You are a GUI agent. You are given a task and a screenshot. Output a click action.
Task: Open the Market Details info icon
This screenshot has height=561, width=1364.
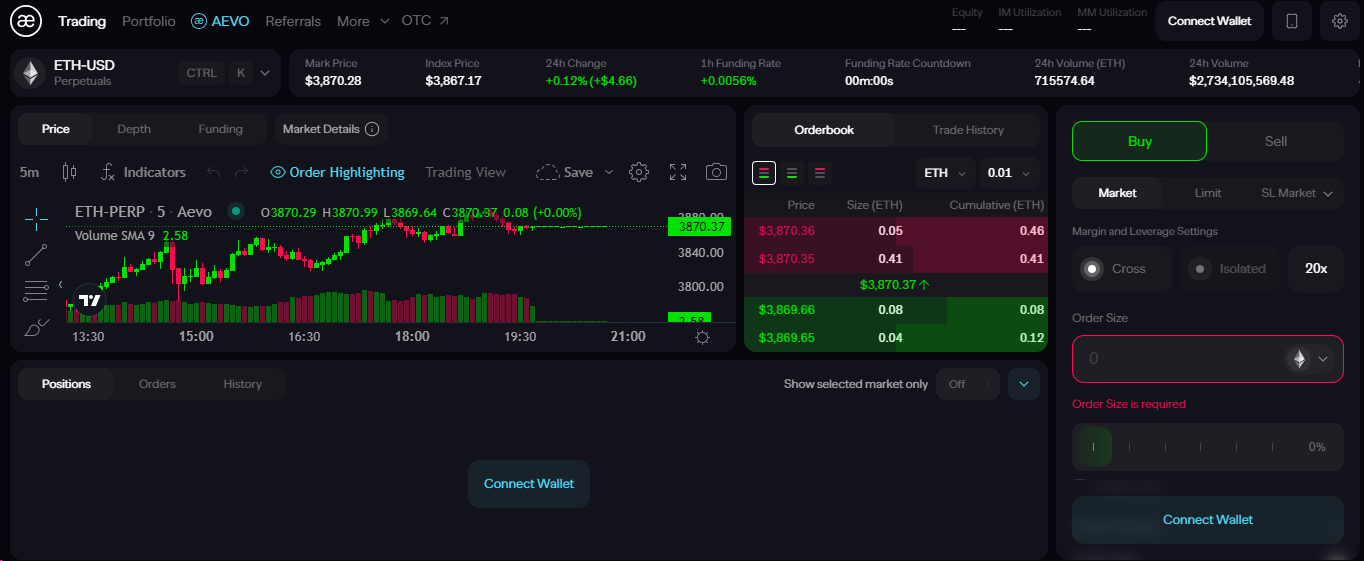[372, 129]
